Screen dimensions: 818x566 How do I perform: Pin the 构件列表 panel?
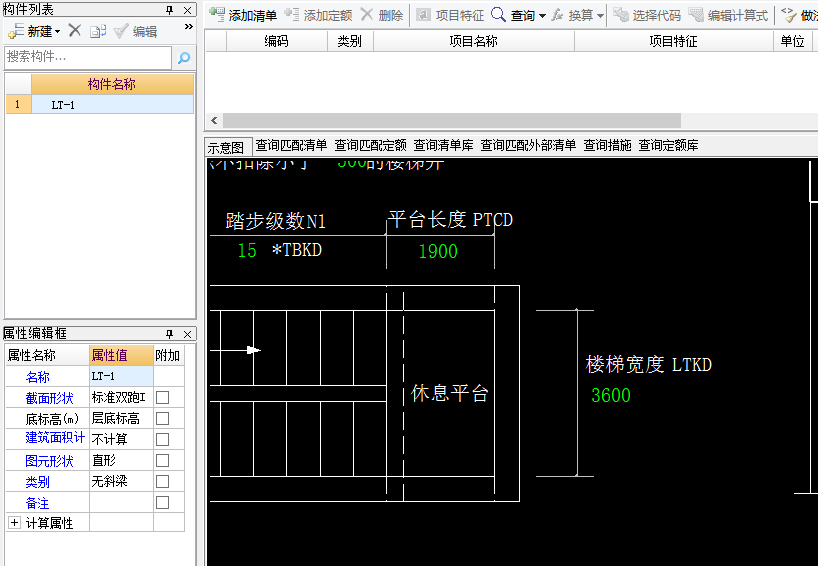coord(170,10)
